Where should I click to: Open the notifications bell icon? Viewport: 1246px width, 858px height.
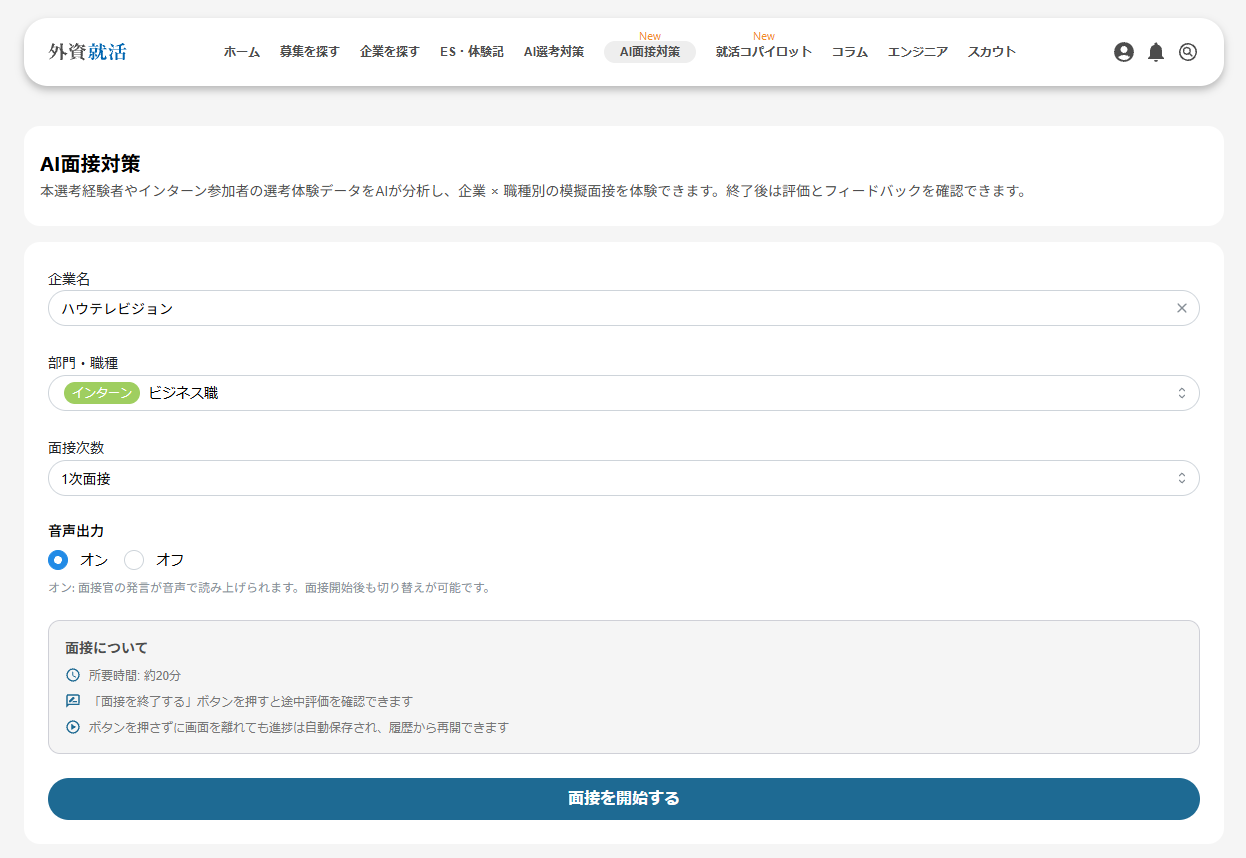(x=1156, y=52)
